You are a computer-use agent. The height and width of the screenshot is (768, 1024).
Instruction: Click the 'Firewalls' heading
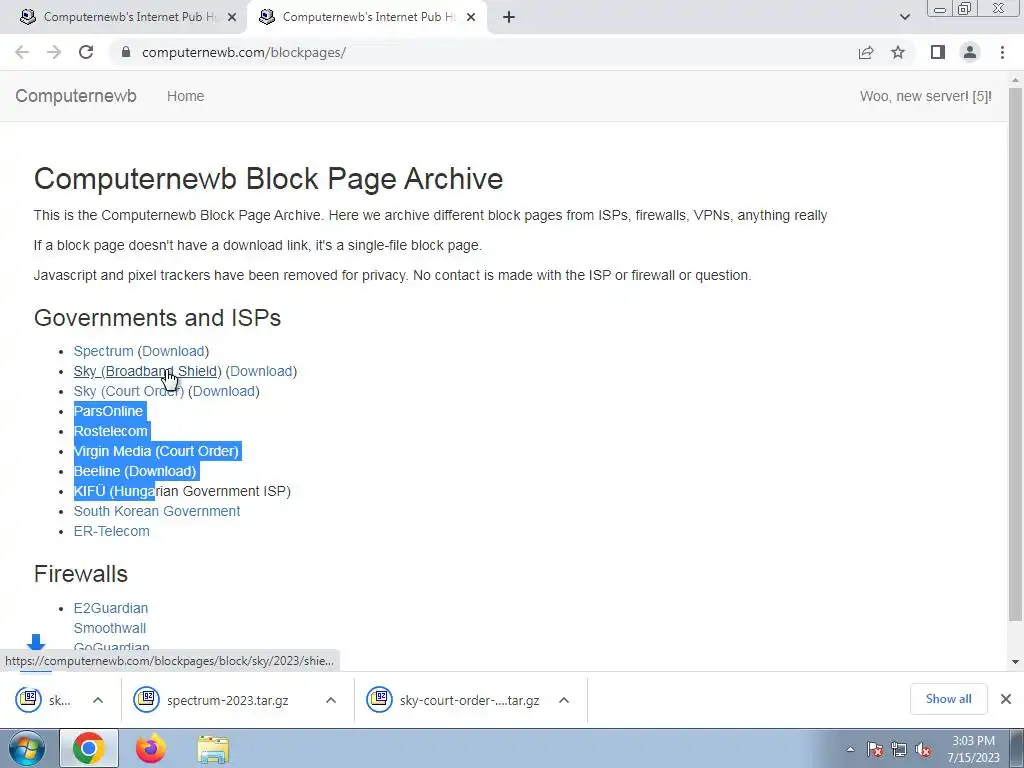81,574
